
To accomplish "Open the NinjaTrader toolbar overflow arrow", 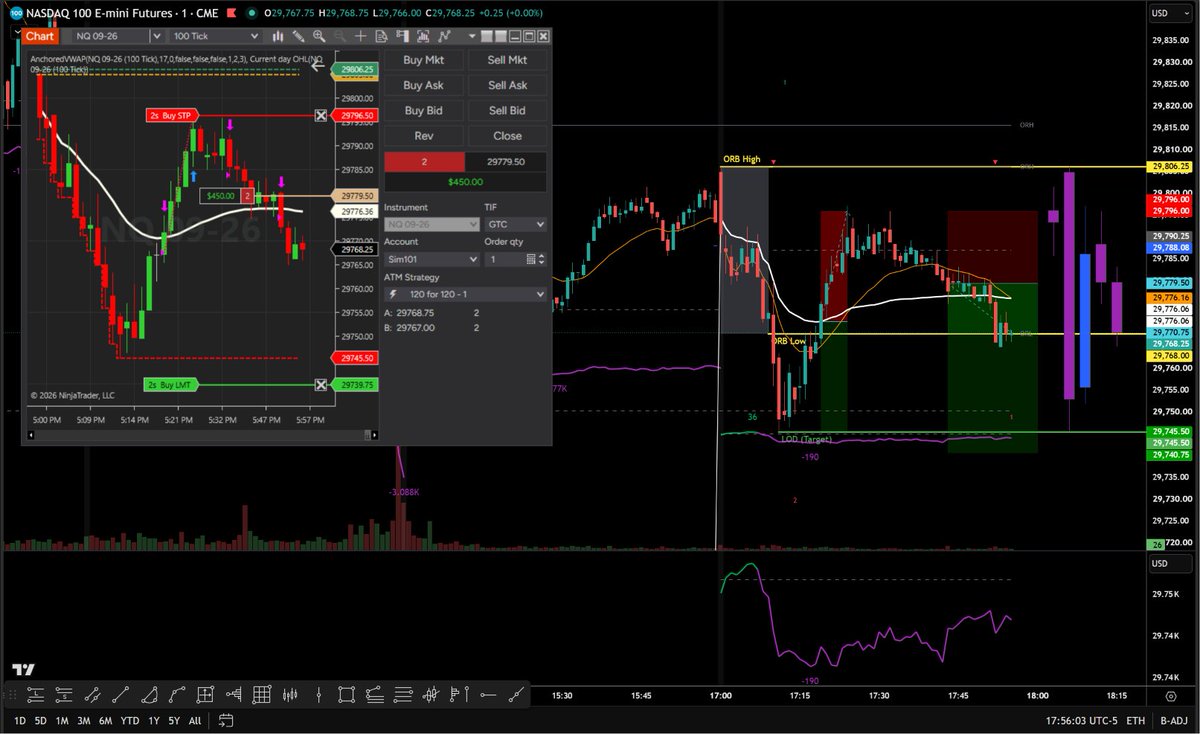I will point(472,36).
